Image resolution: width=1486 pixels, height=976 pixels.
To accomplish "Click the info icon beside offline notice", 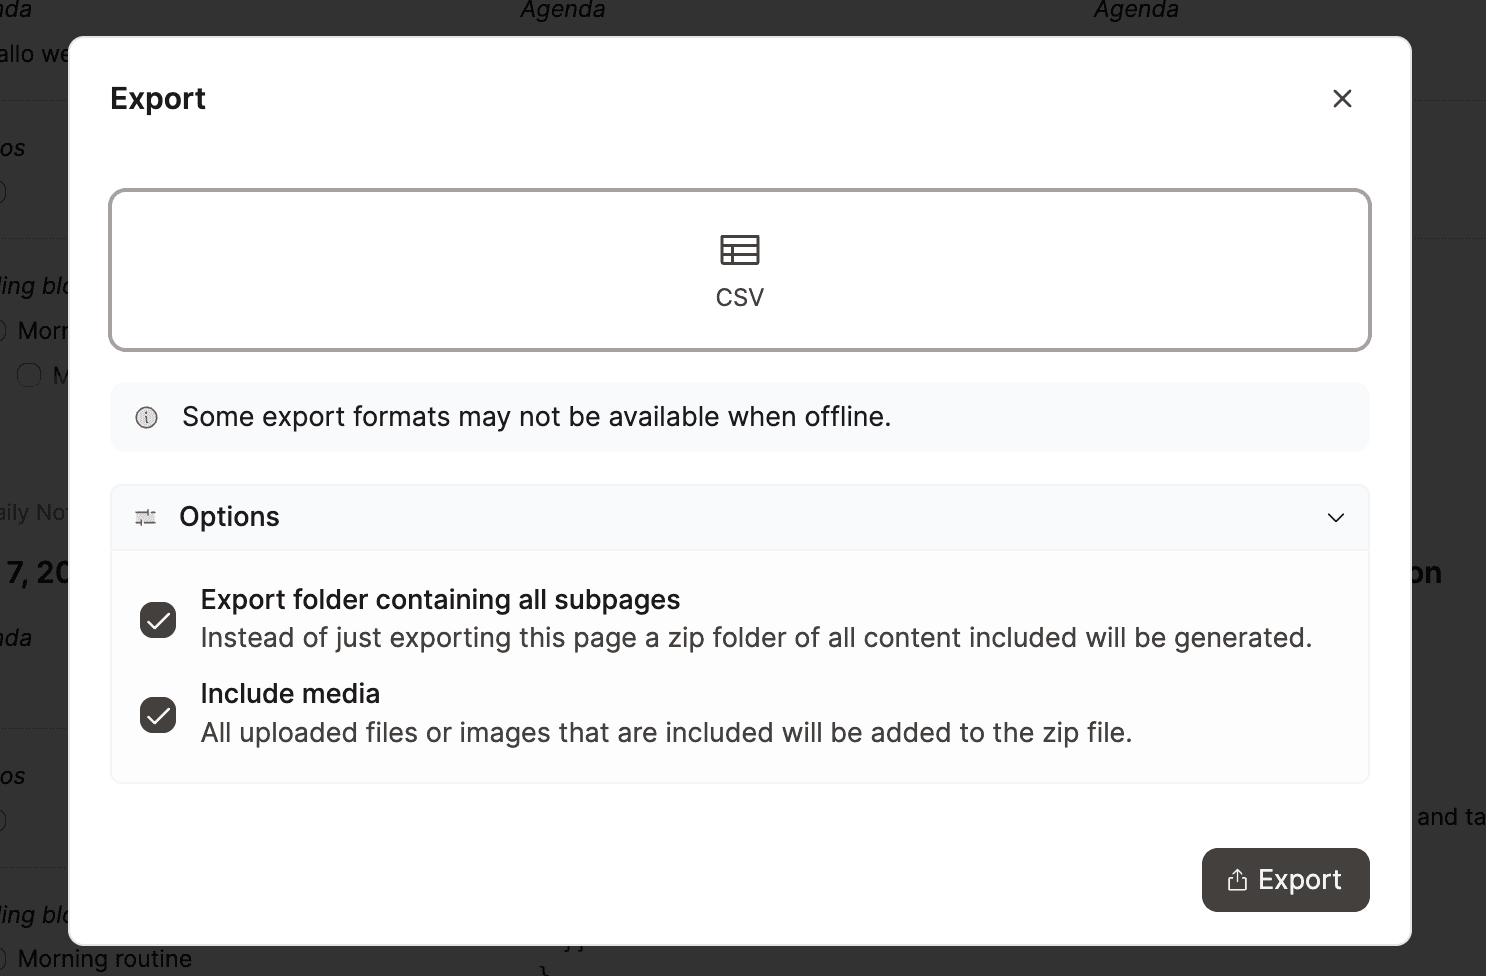I will click(x=147, y=417).
